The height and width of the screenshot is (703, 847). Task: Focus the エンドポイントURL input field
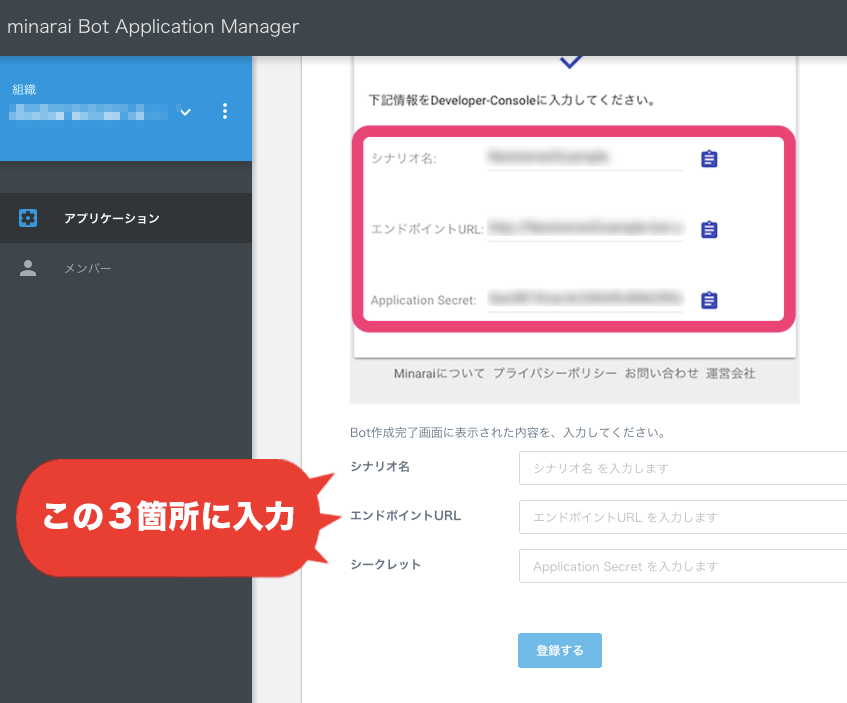click(683, 517)
